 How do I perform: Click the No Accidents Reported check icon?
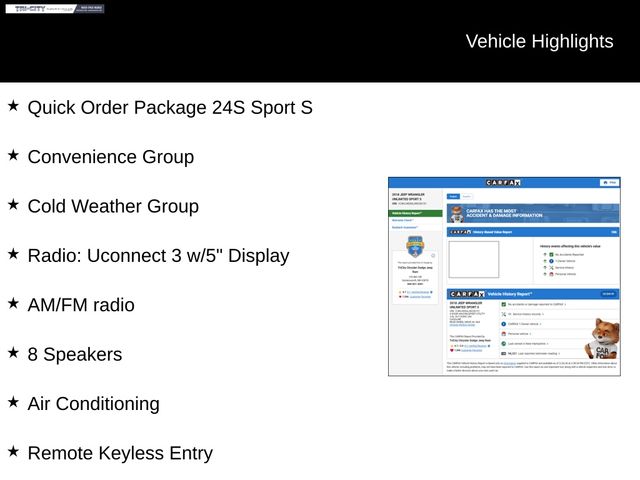click(x=544, y=253)
